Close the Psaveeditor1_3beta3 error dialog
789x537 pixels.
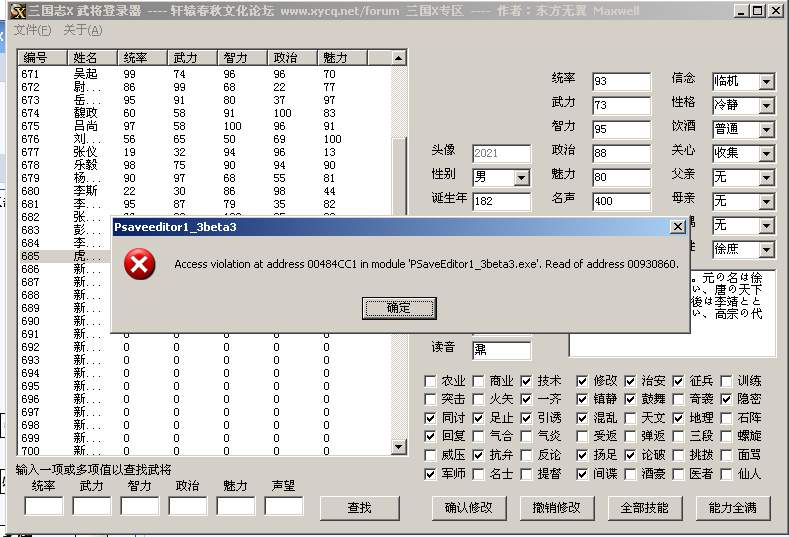click(x=677, y=227)
